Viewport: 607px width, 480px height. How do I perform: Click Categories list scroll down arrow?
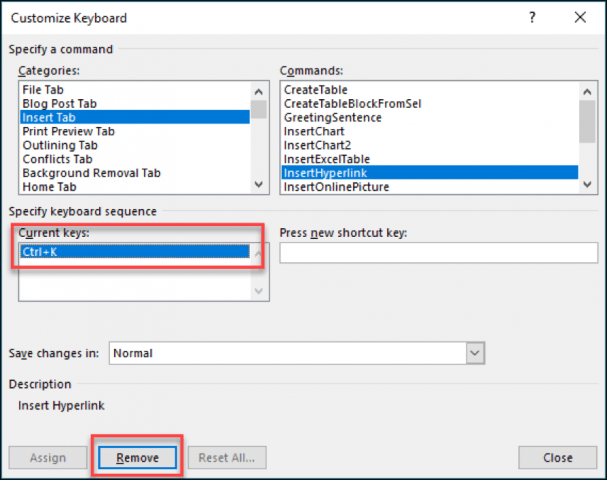[x=259, y=184]
